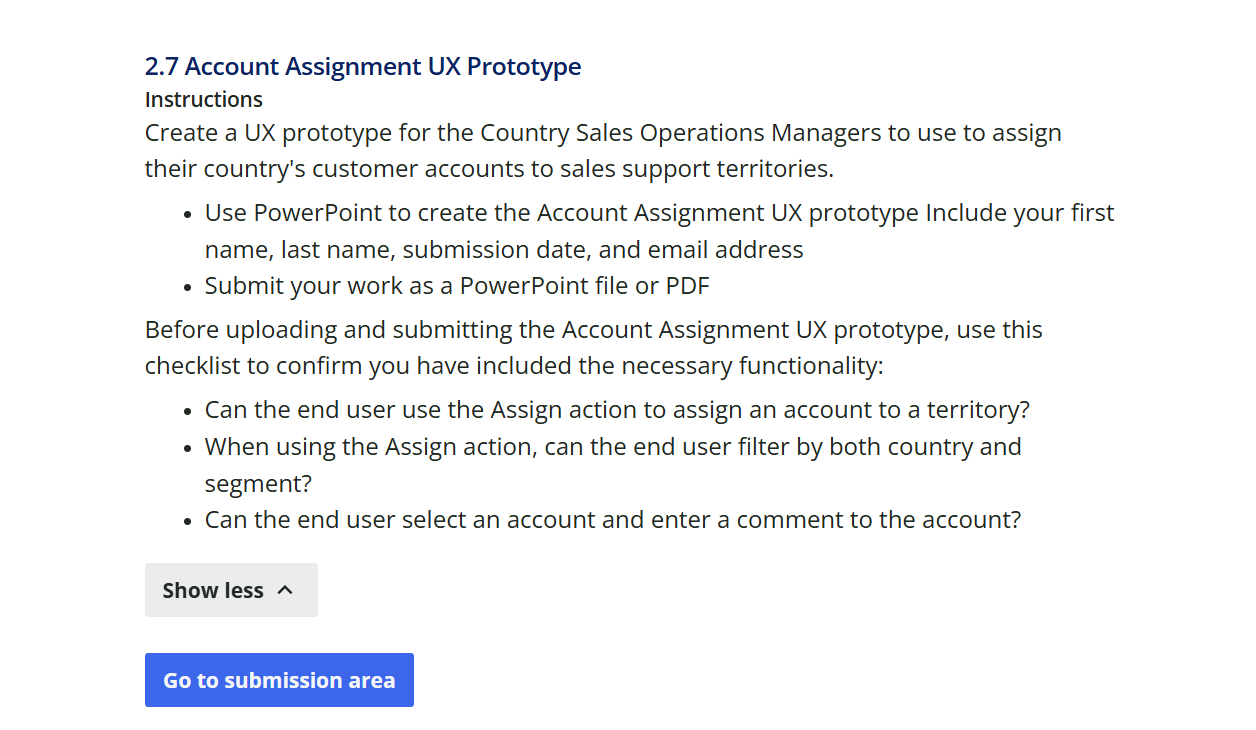The width and height of the screenshot is (1256, 730).
Task: Click the bullet dot before 'Submit your work'
Action: pyautogui.click(x=188, y=287)
